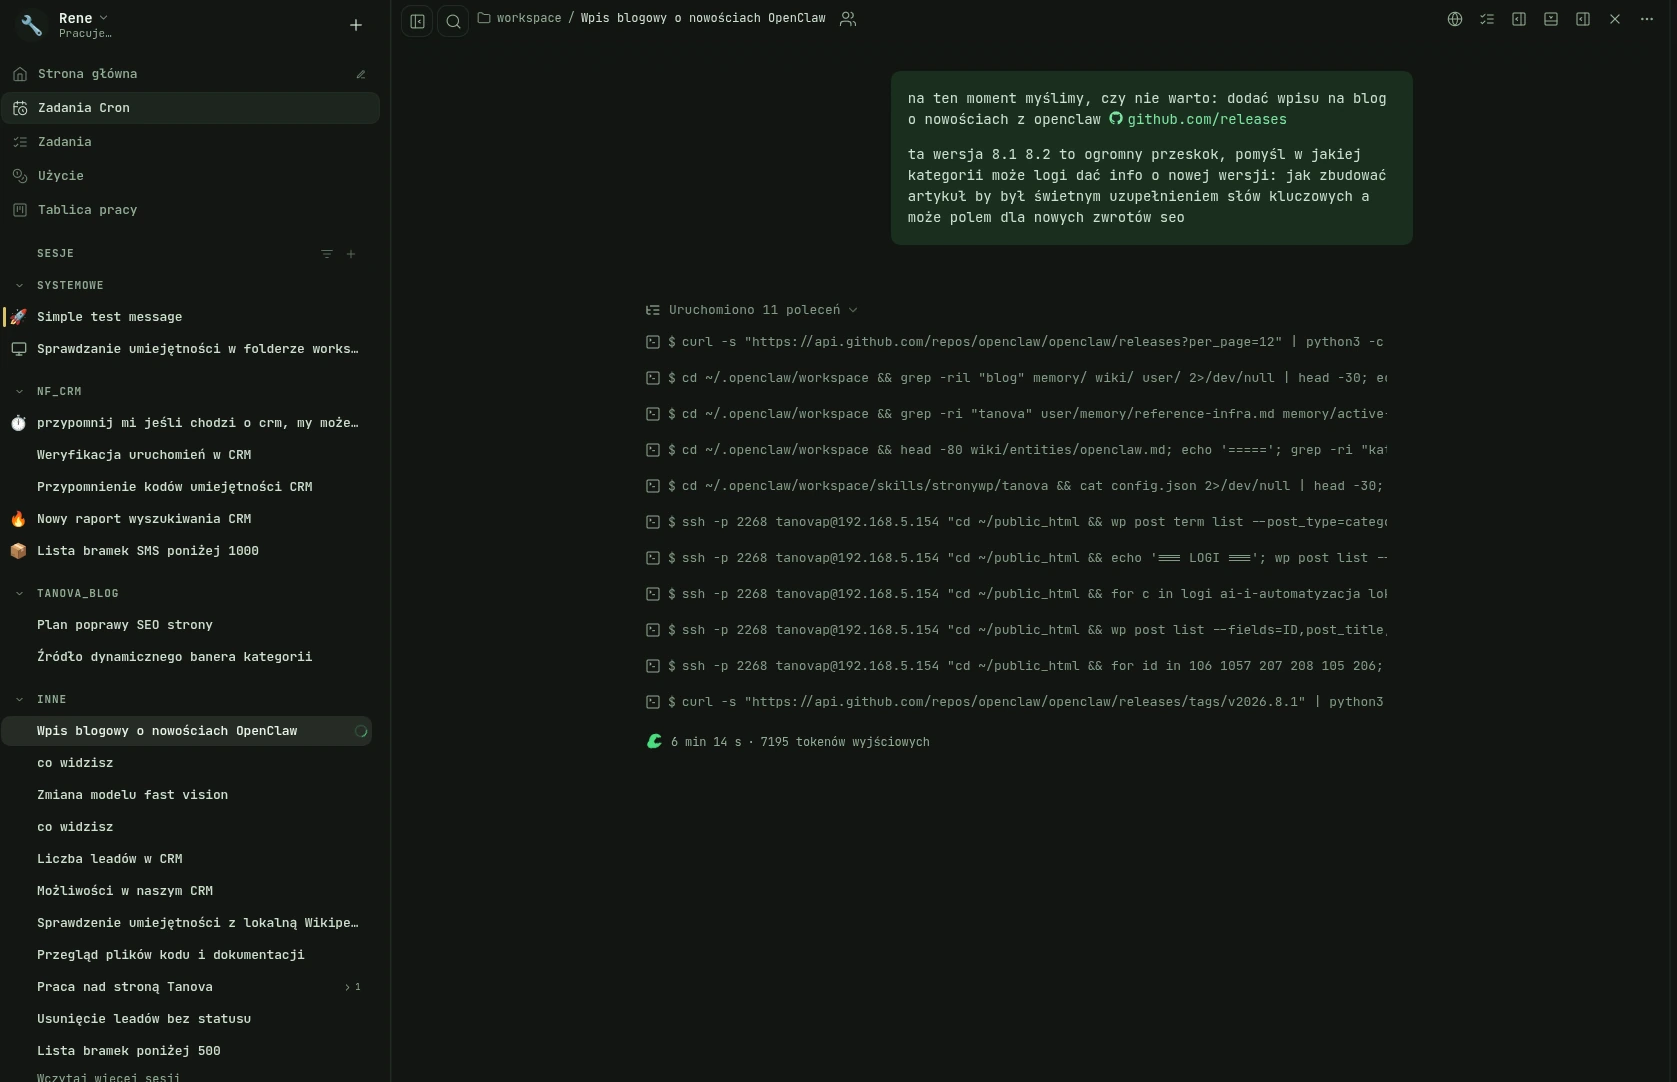Image resolution: width=1677 pixels, height=1082 pixels.
Task: Click the participants icon beside session title
Action: pos(848,19)
